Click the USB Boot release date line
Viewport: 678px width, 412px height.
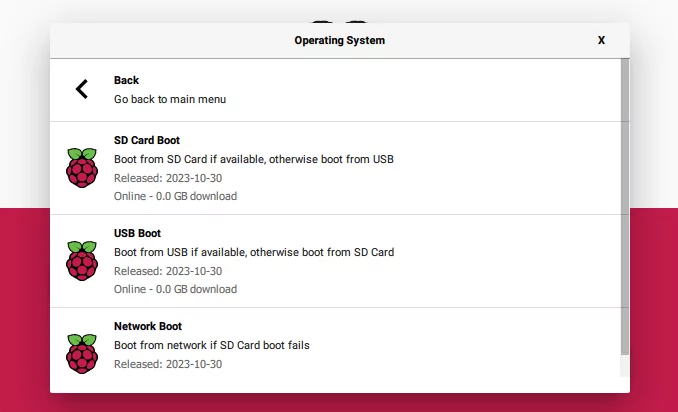click(168, 271)
